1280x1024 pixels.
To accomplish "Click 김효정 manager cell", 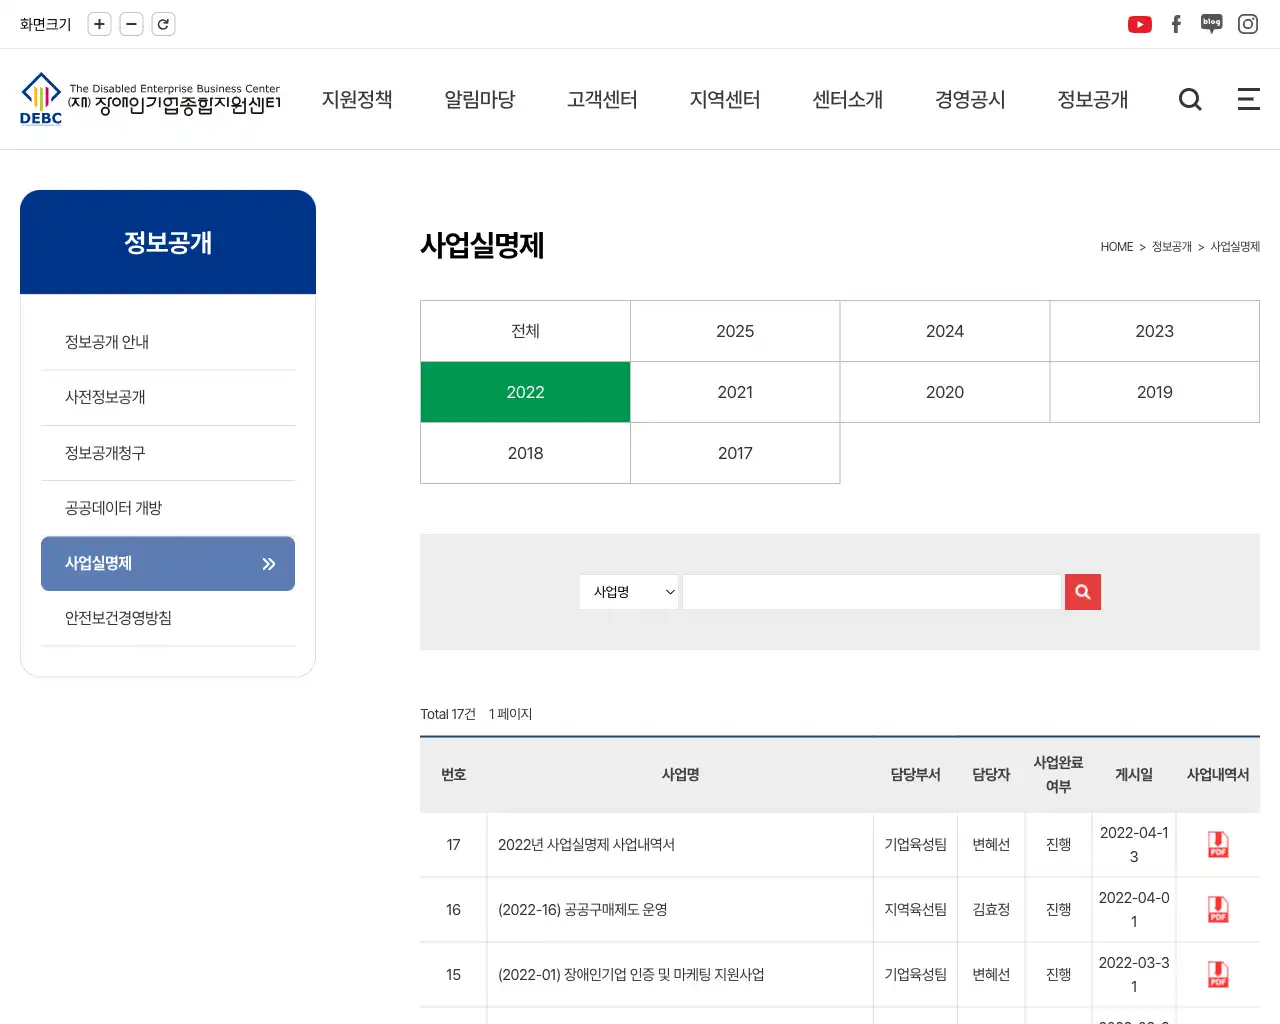I will [x=991, y=910].
